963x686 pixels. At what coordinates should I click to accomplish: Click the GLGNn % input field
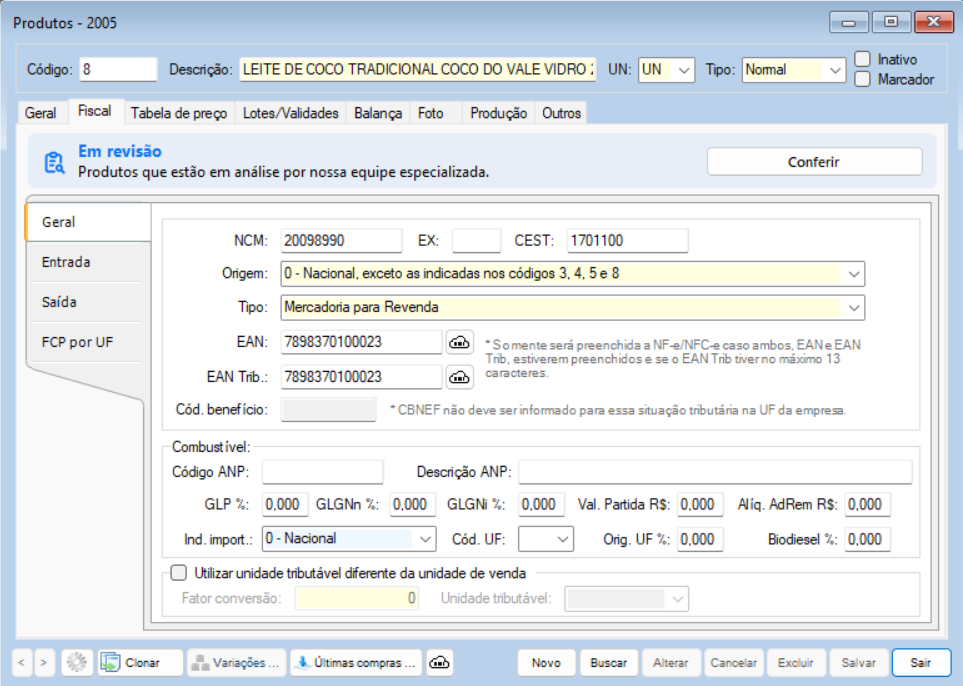pos(413,505)
